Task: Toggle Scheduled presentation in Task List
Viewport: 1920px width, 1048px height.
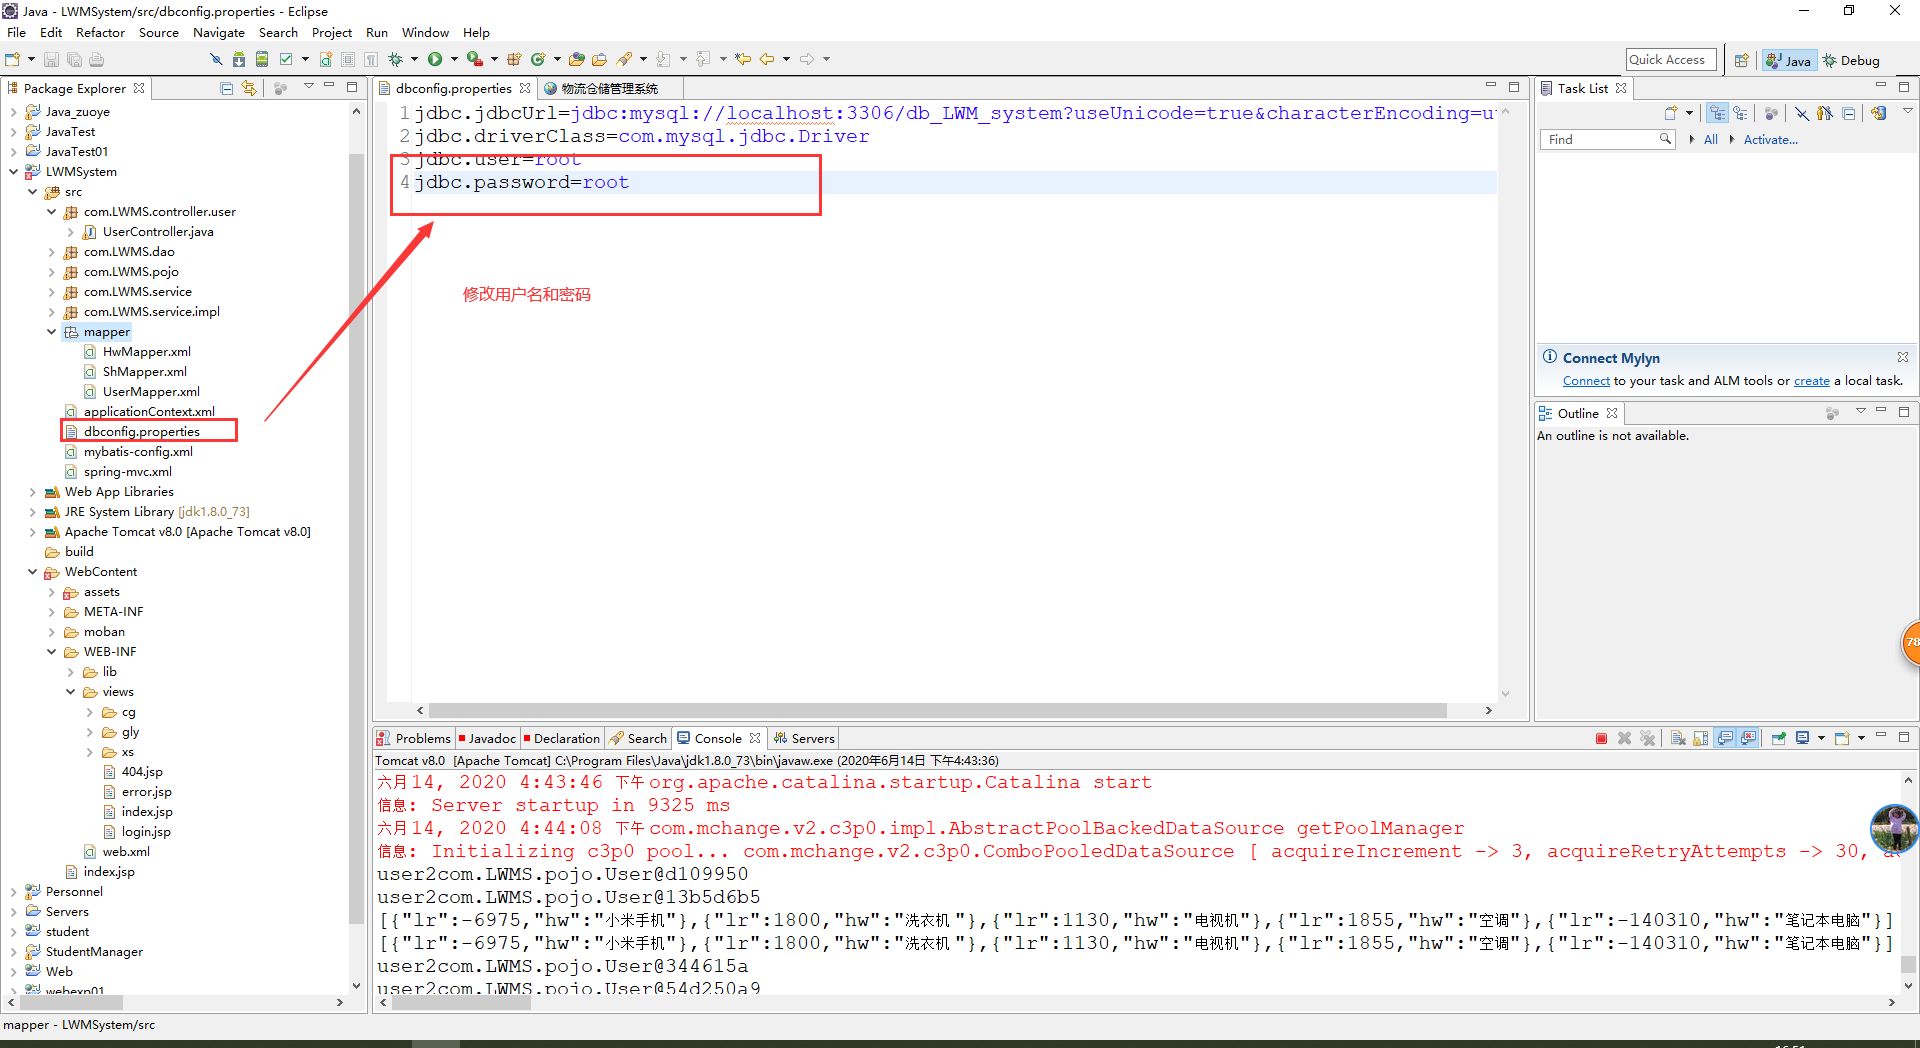Action: [x=1740, y=113]
